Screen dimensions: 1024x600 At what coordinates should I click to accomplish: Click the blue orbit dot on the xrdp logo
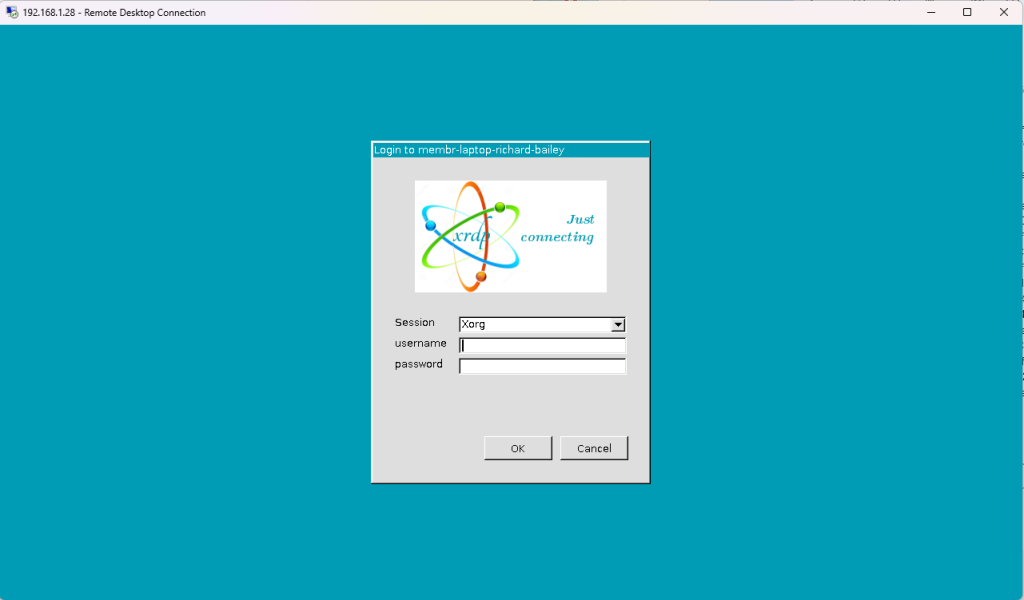tap(430, 226)
